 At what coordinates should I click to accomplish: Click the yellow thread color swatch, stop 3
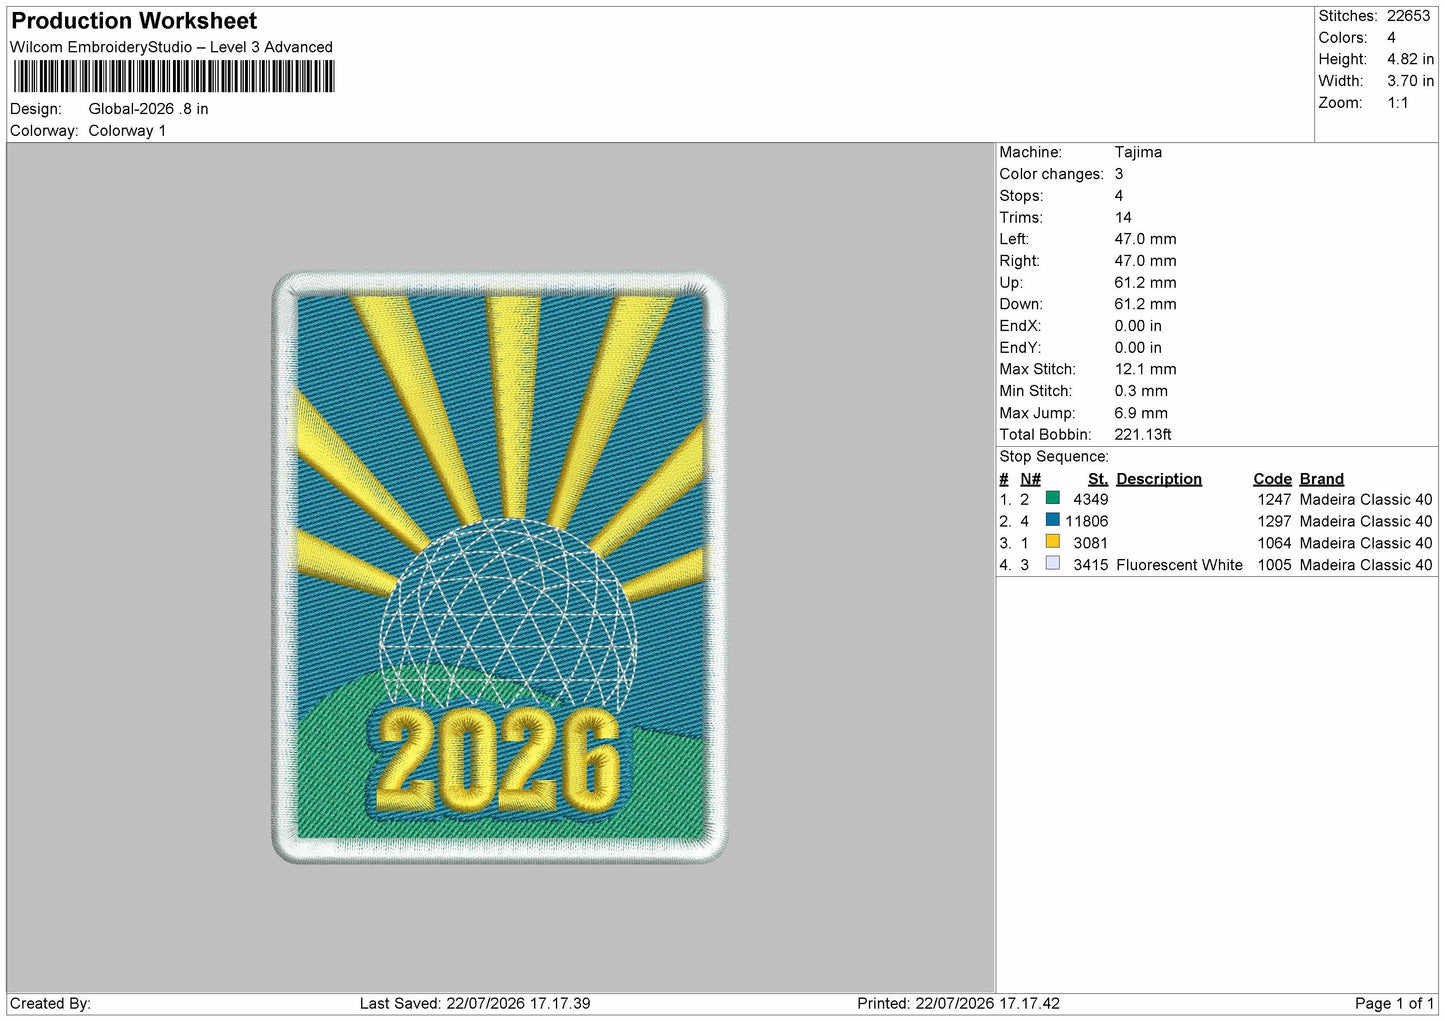tap(1052, 542)
